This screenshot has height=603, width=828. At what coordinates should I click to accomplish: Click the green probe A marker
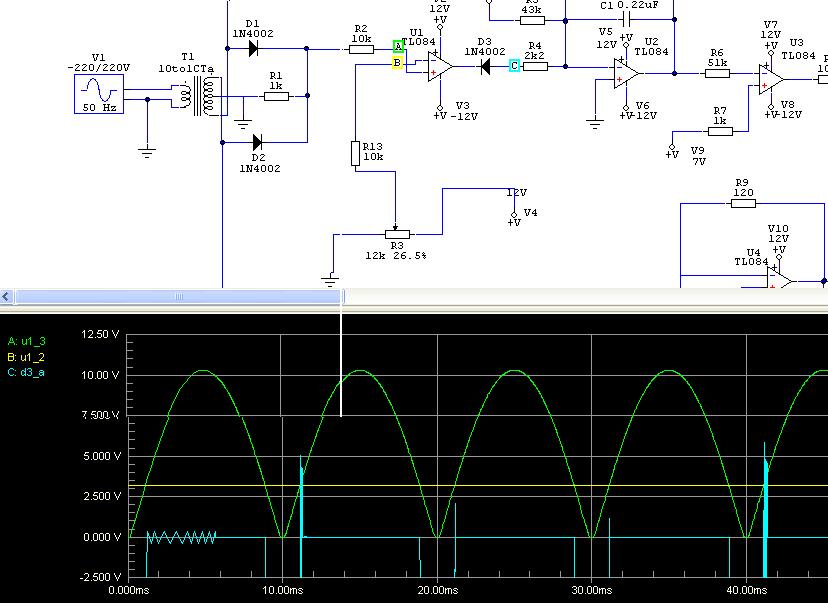(398, 47)
